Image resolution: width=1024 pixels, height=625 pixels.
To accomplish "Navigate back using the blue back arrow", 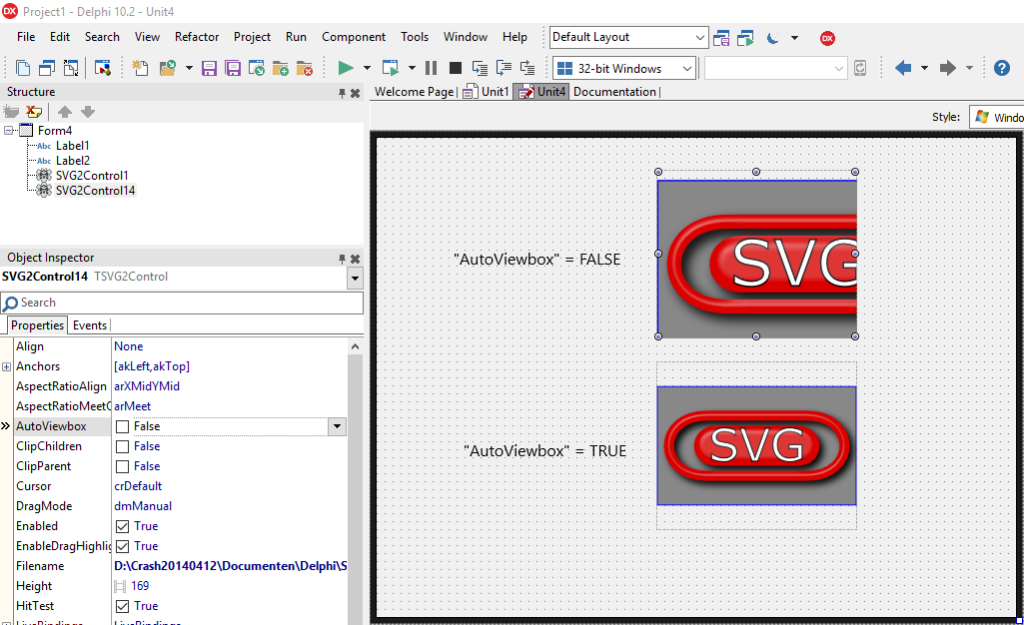I will (904, 67).
